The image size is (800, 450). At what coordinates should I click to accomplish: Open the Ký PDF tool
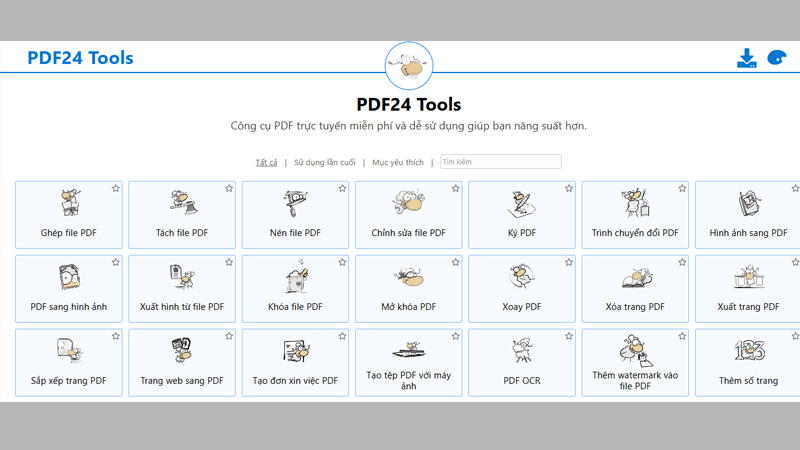(x=521, y=215)
